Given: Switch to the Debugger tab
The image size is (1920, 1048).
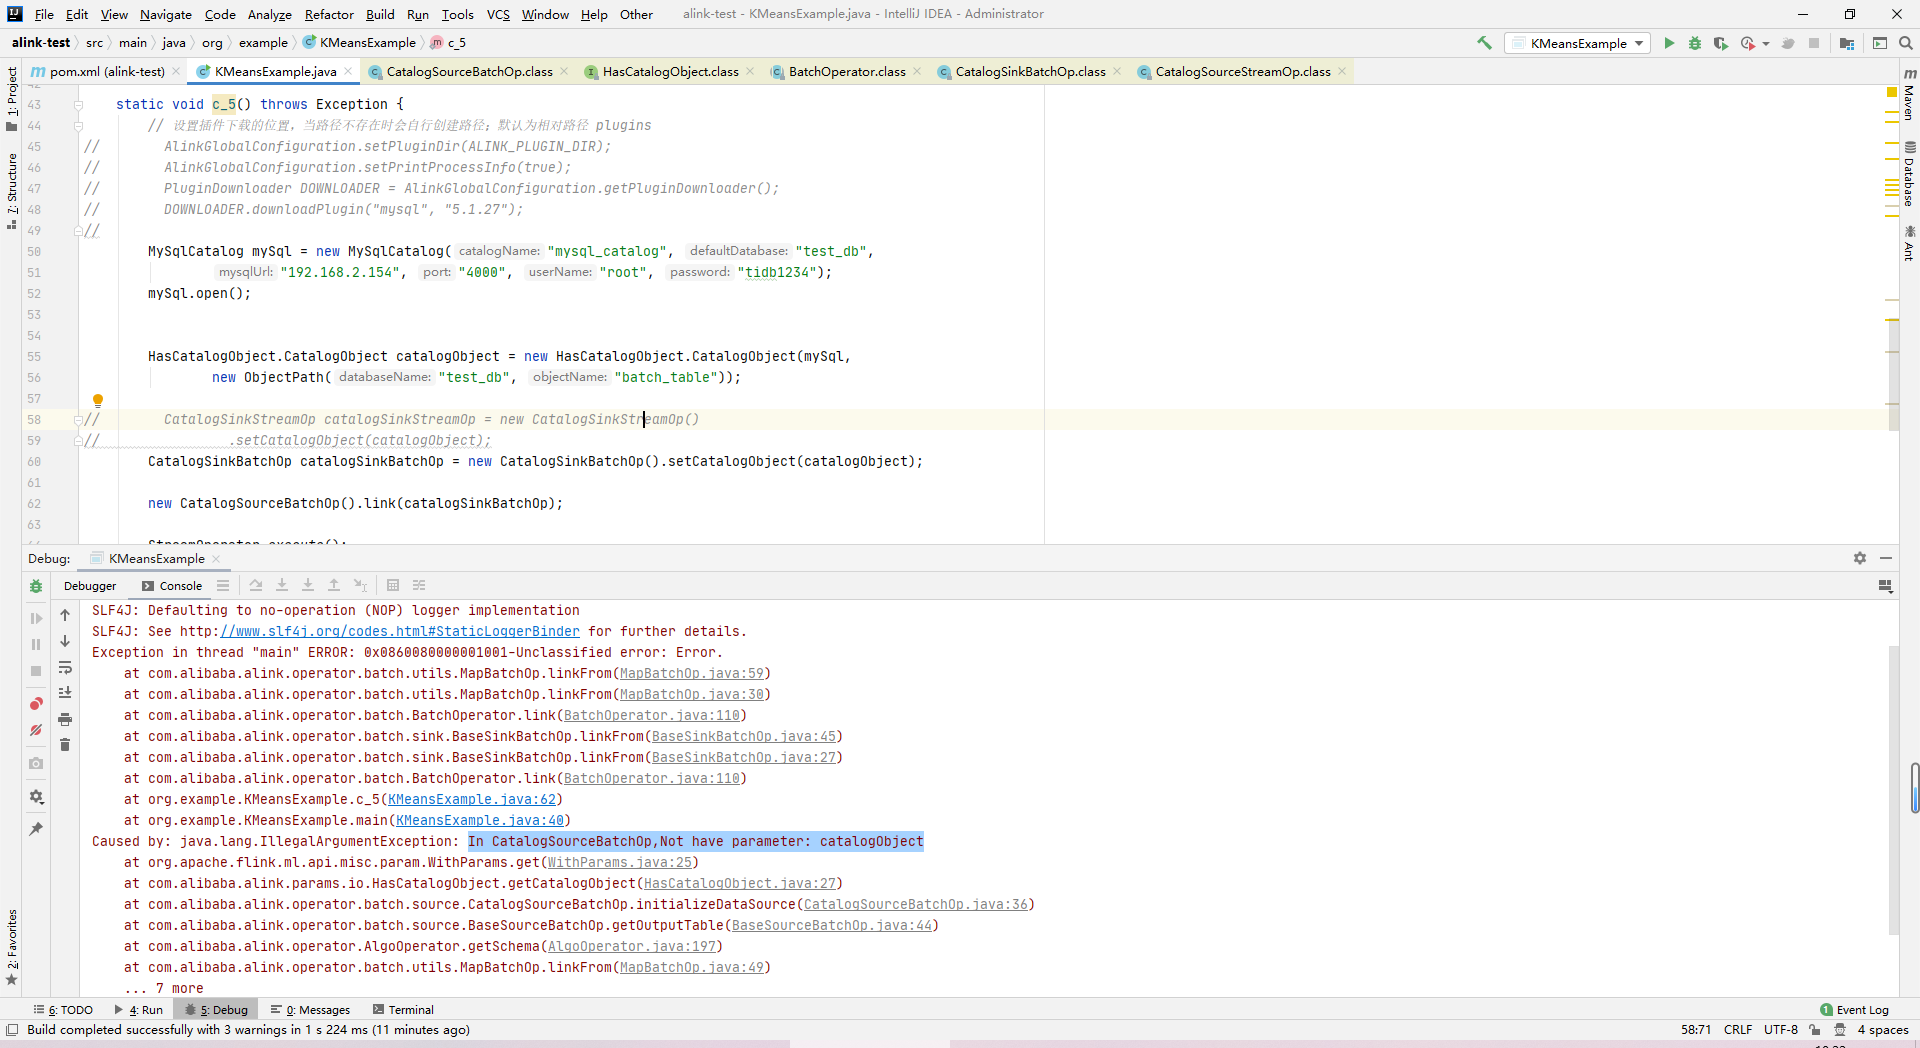Looking at the screenshot, I should pos(90,586).
